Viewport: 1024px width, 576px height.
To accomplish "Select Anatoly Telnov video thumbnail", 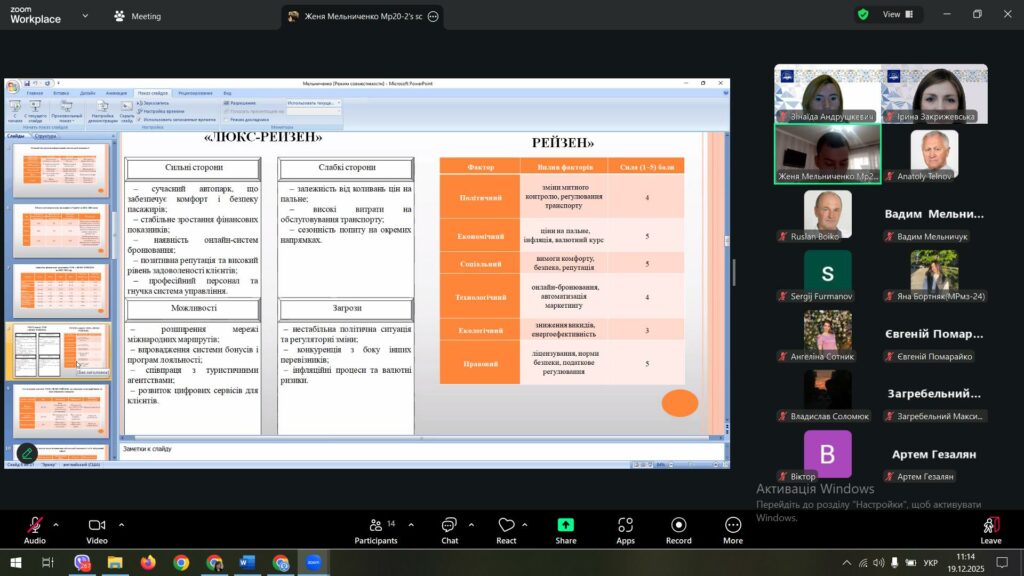I will [934, 151].
